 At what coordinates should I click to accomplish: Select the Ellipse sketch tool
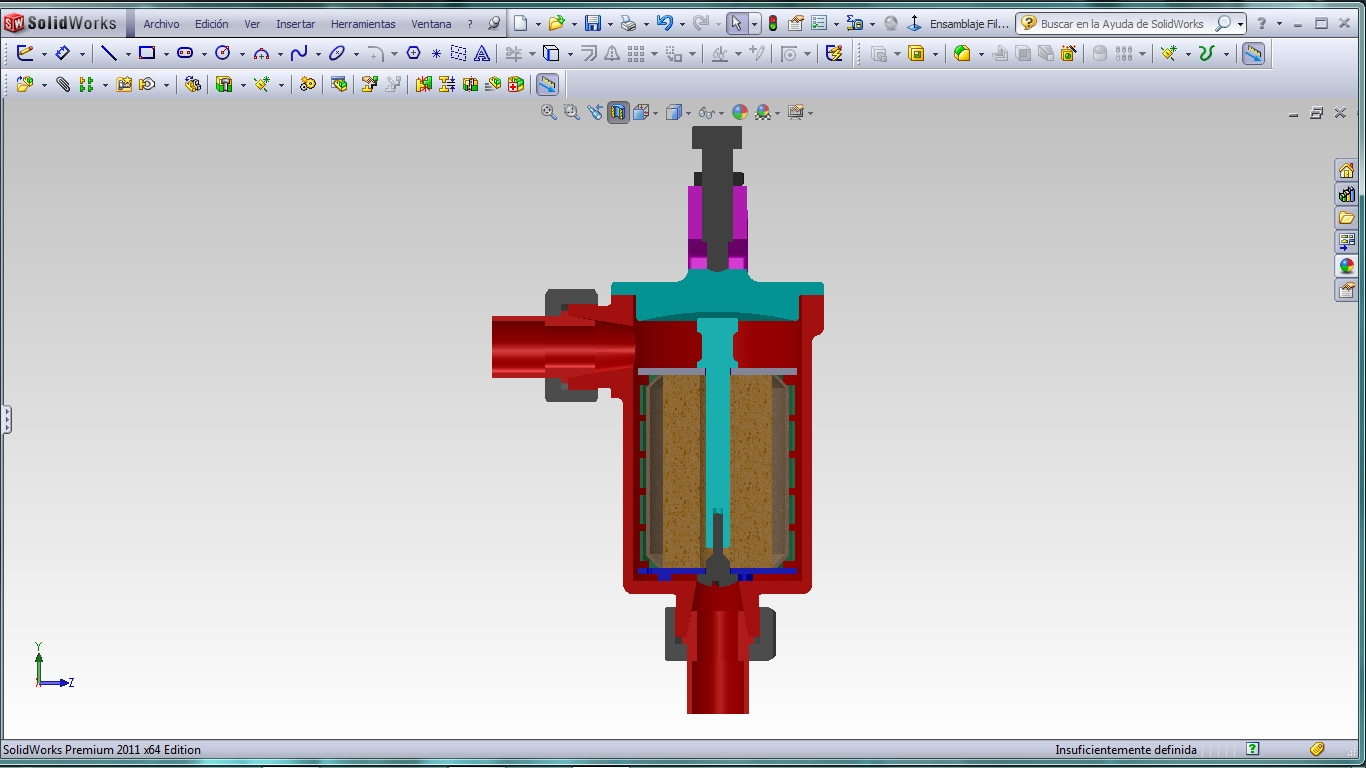[337, 54]
